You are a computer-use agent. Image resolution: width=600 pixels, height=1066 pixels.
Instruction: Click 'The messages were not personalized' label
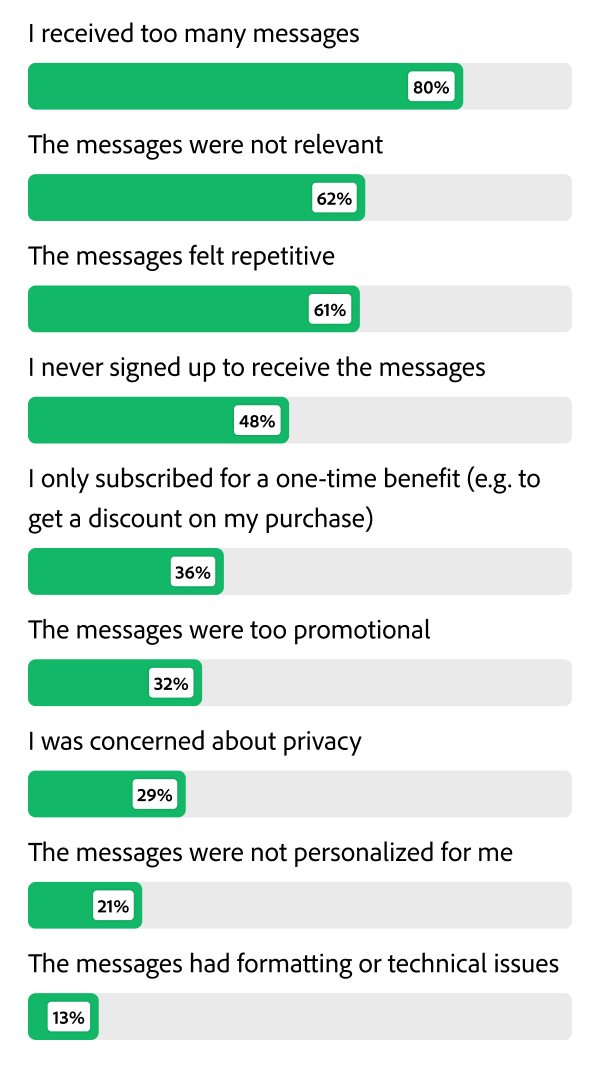(271, 852)
